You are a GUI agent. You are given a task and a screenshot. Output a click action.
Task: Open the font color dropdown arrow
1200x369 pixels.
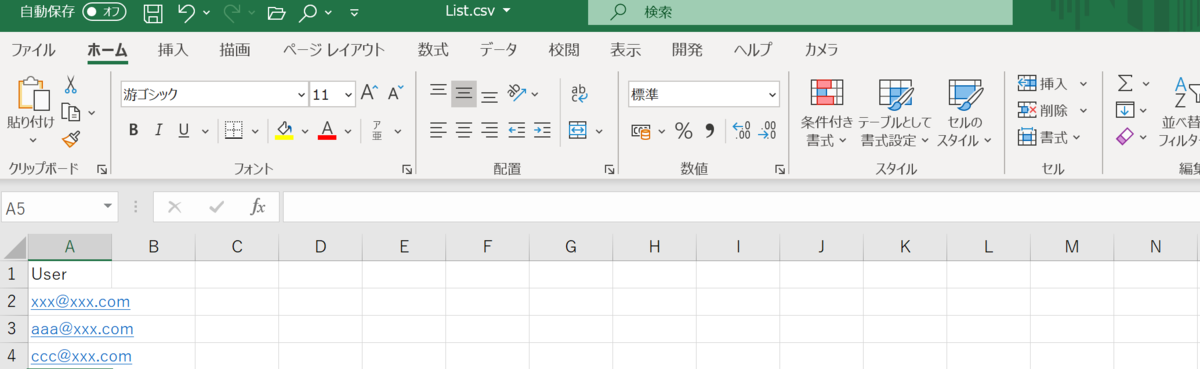pos(347,131)
